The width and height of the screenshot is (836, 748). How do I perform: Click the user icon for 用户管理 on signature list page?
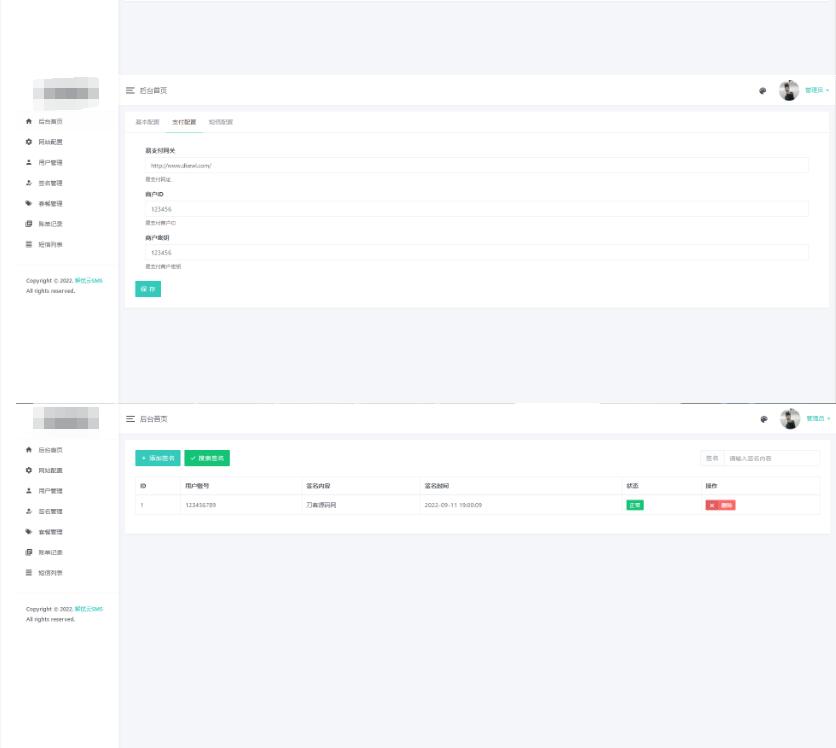click(29, 491)
